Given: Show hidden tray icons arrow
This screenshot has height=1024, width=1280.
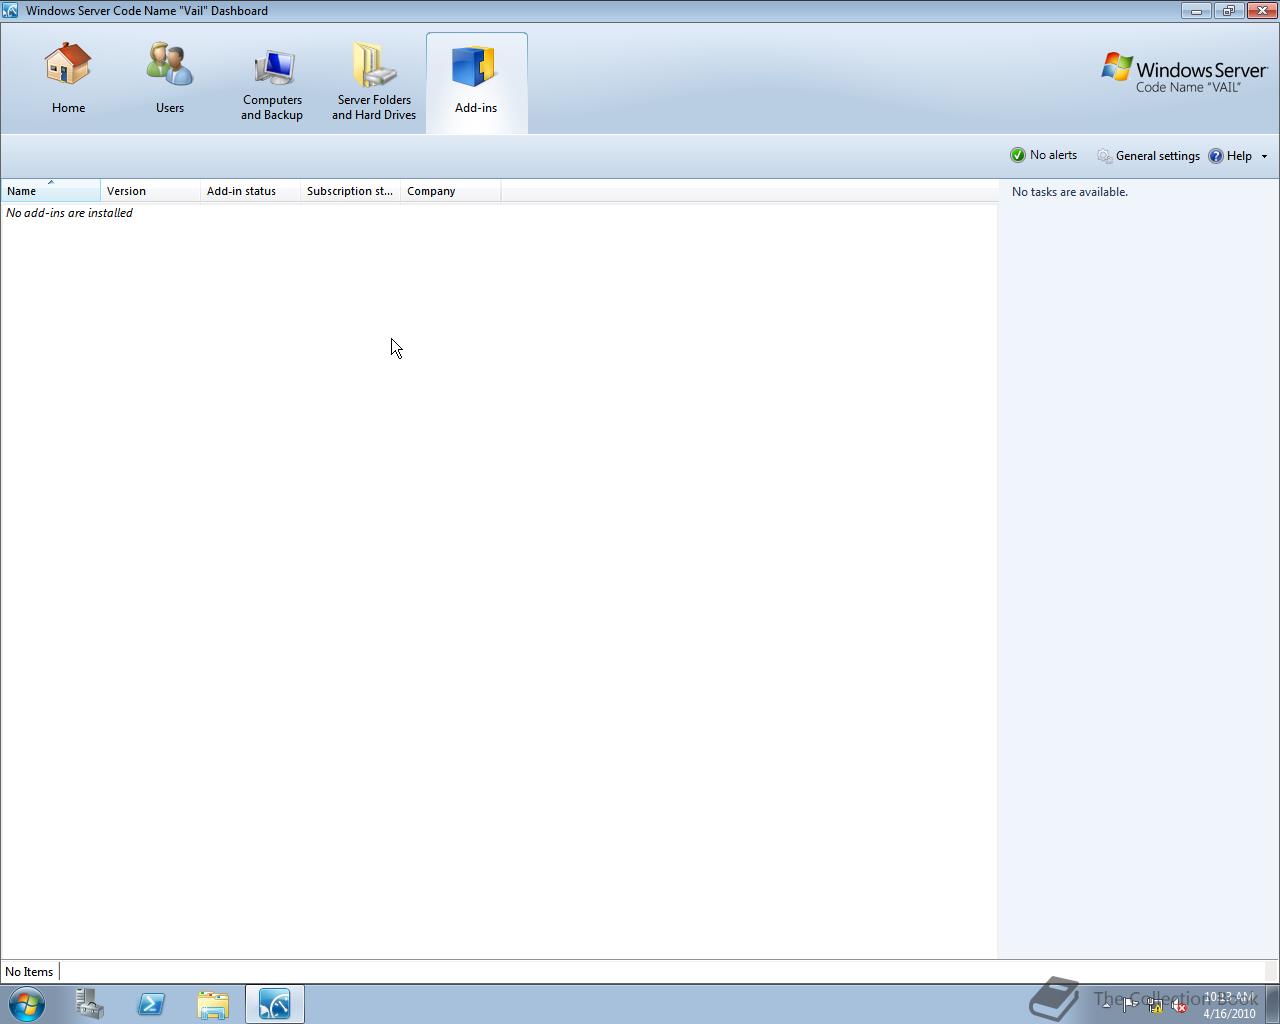Looking at the screenshot, I should 1106,1005.
